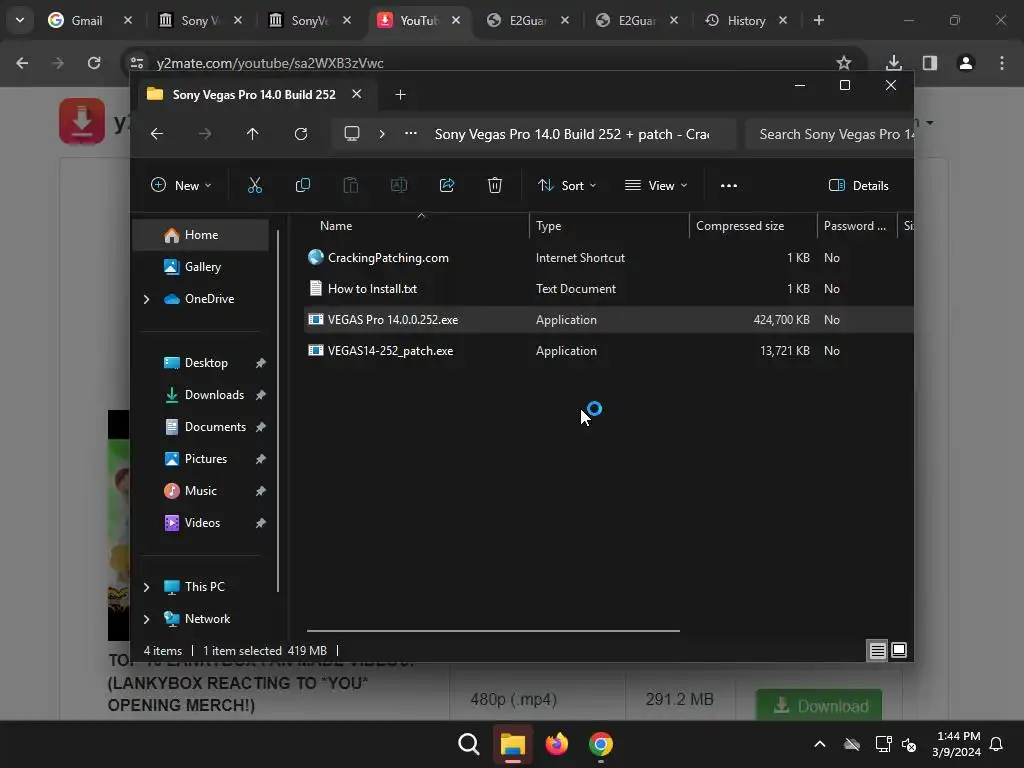This screenshot has height=768, width=1024.
Task: Bookmark this page with the star icon
Action: coord(844,63)
